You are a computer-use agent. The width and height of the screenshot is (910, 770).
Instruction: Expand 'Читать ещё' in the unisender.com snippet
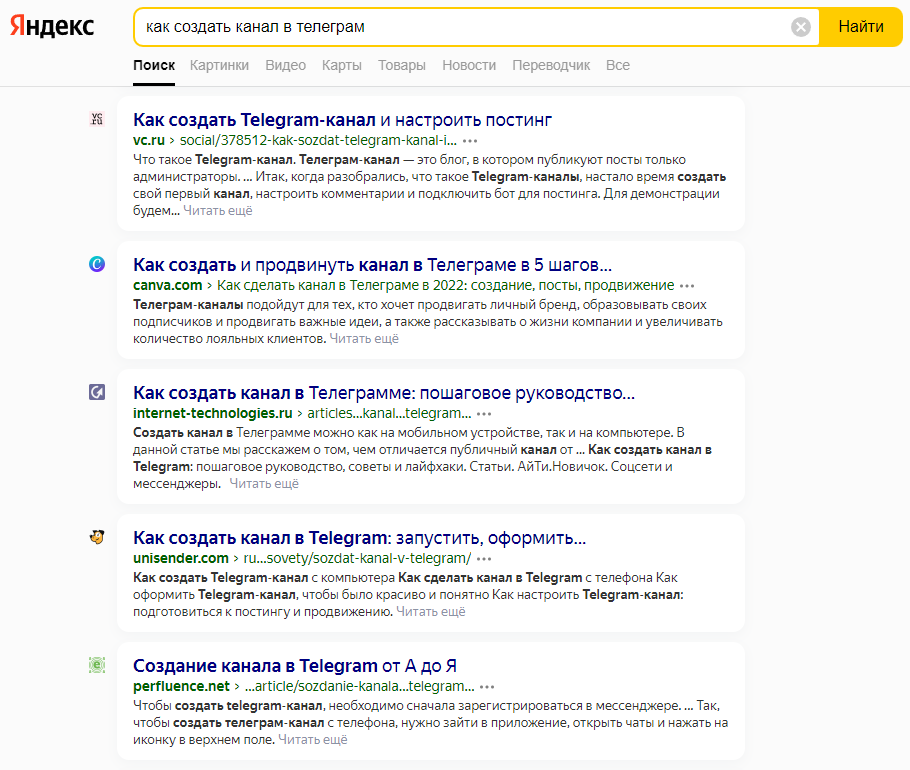click(431, 612)
